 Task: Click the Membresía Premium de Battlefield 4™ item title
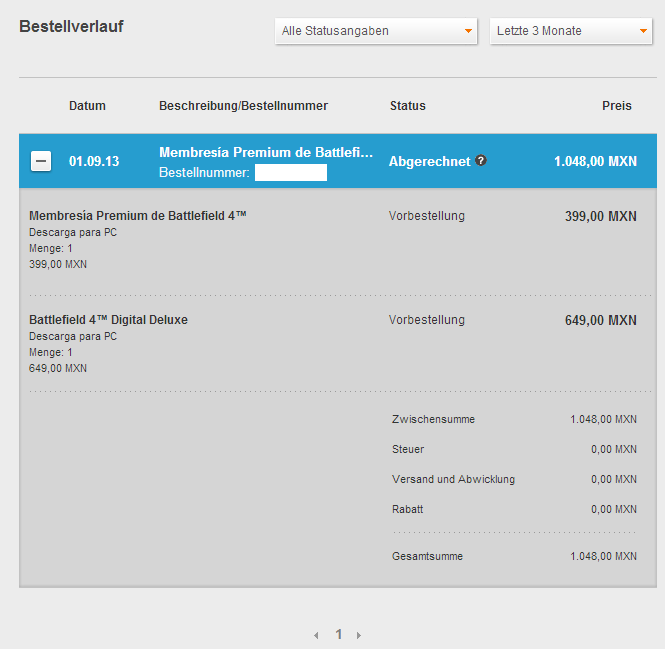click(x=137, y=215)
